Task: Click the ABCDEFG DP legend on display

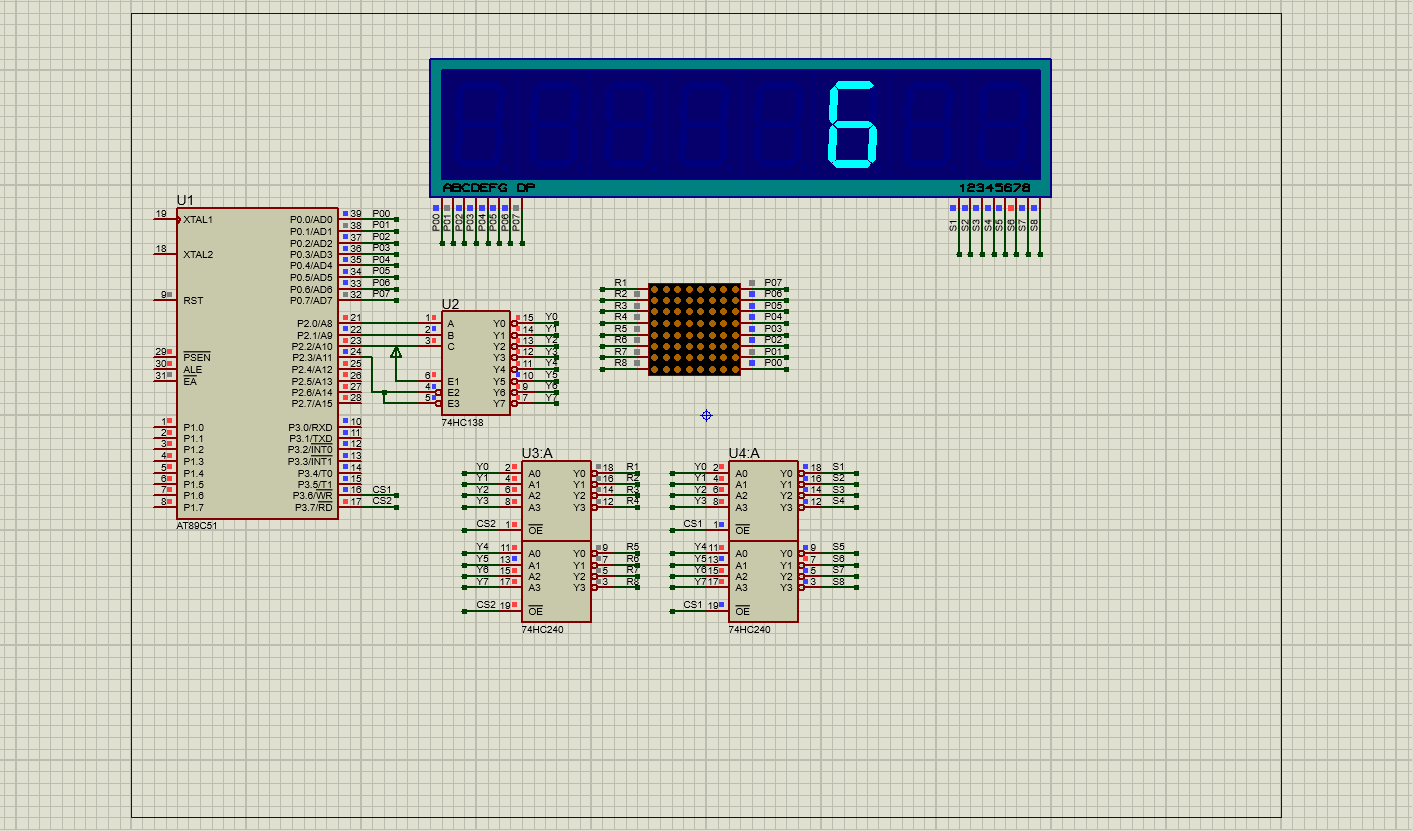Action: click(489, 188)
